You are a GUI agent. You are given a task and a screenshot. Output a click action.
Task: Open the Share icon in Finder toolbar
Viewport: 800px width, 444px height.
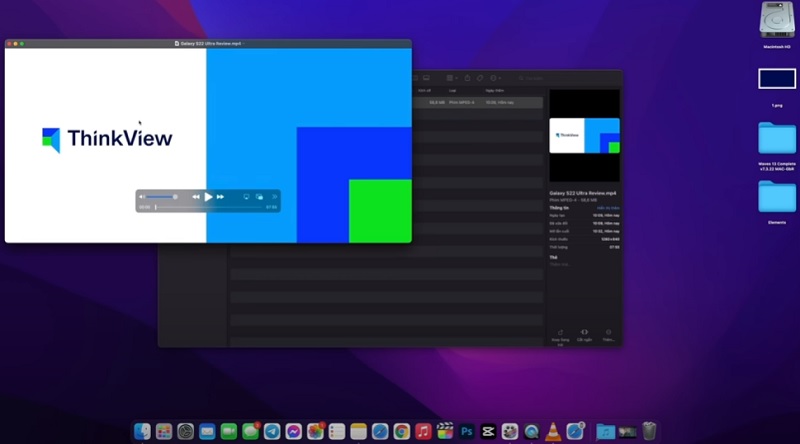point(466,78)
